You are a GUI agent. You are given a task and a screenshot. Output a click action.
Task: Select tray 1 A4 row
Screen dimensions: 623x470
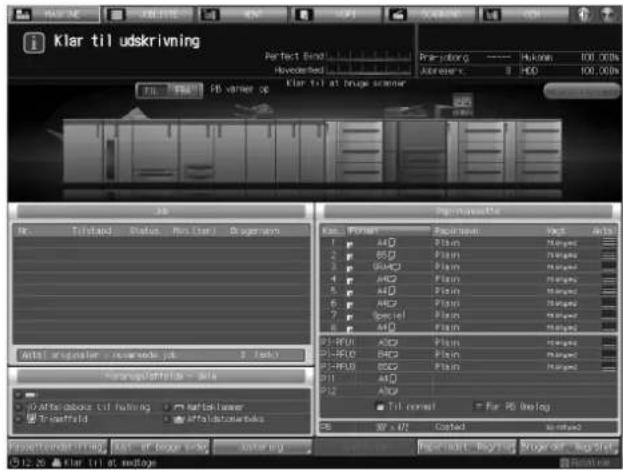[468, 243]
